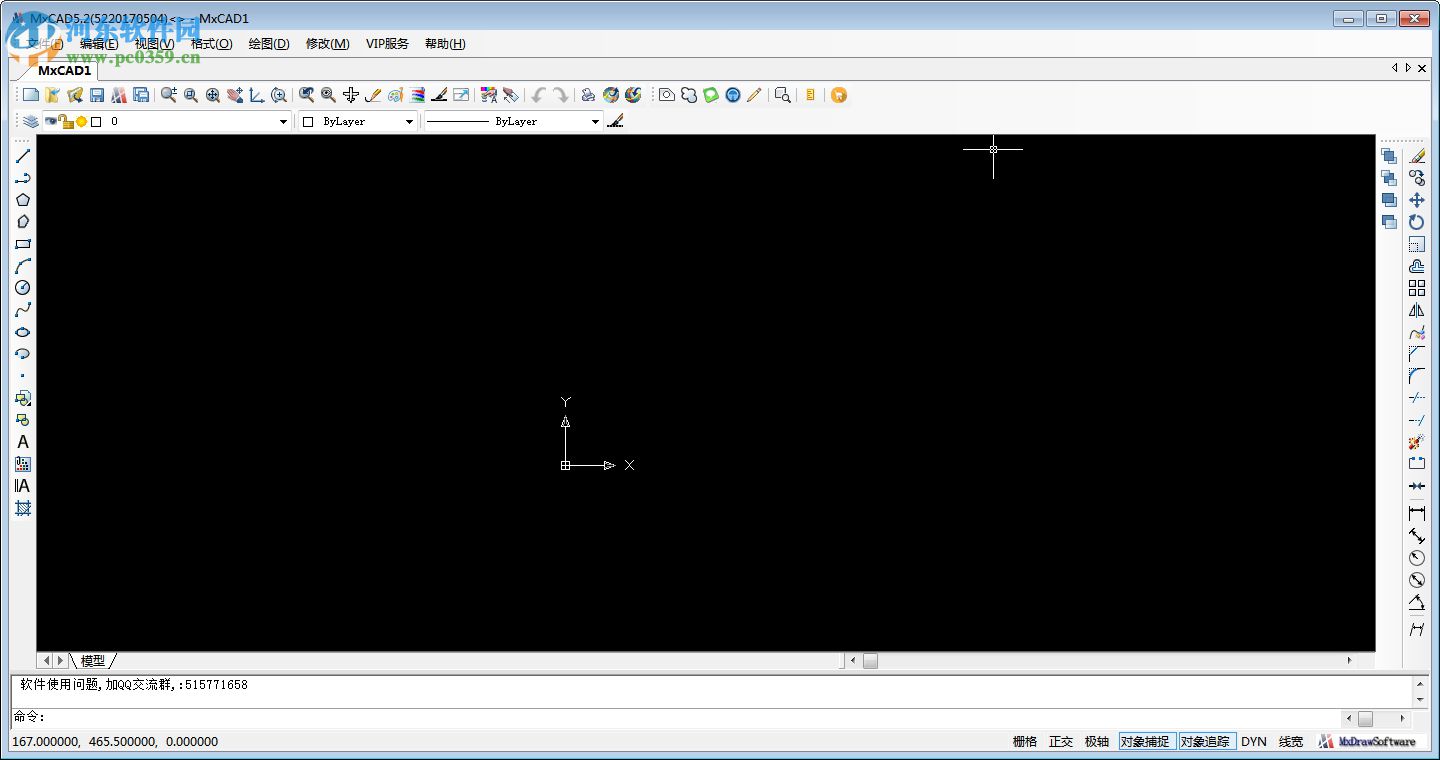1440x760 pixels.
Task: Click the horizontal scrollbar thumb below canvas
Action: point(870,661)
